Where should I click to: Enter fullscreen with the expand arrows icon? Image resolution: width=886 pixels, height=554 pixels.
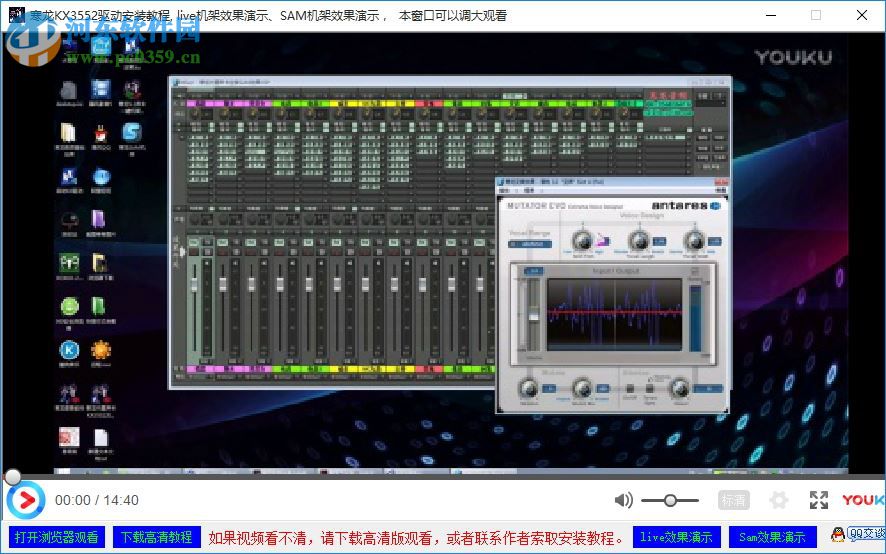point(819,500)
